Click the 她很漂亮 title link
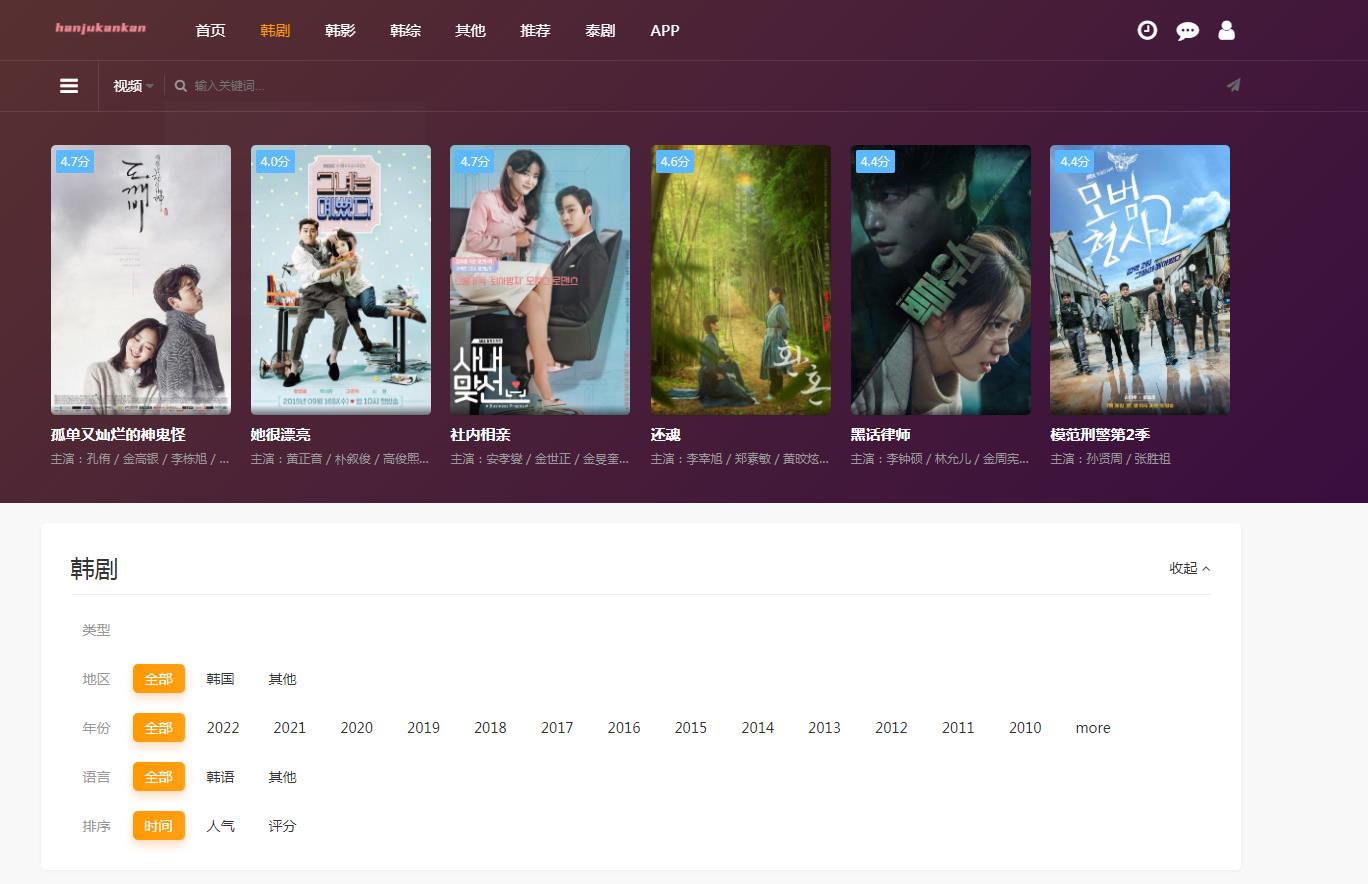 (281, 435)
